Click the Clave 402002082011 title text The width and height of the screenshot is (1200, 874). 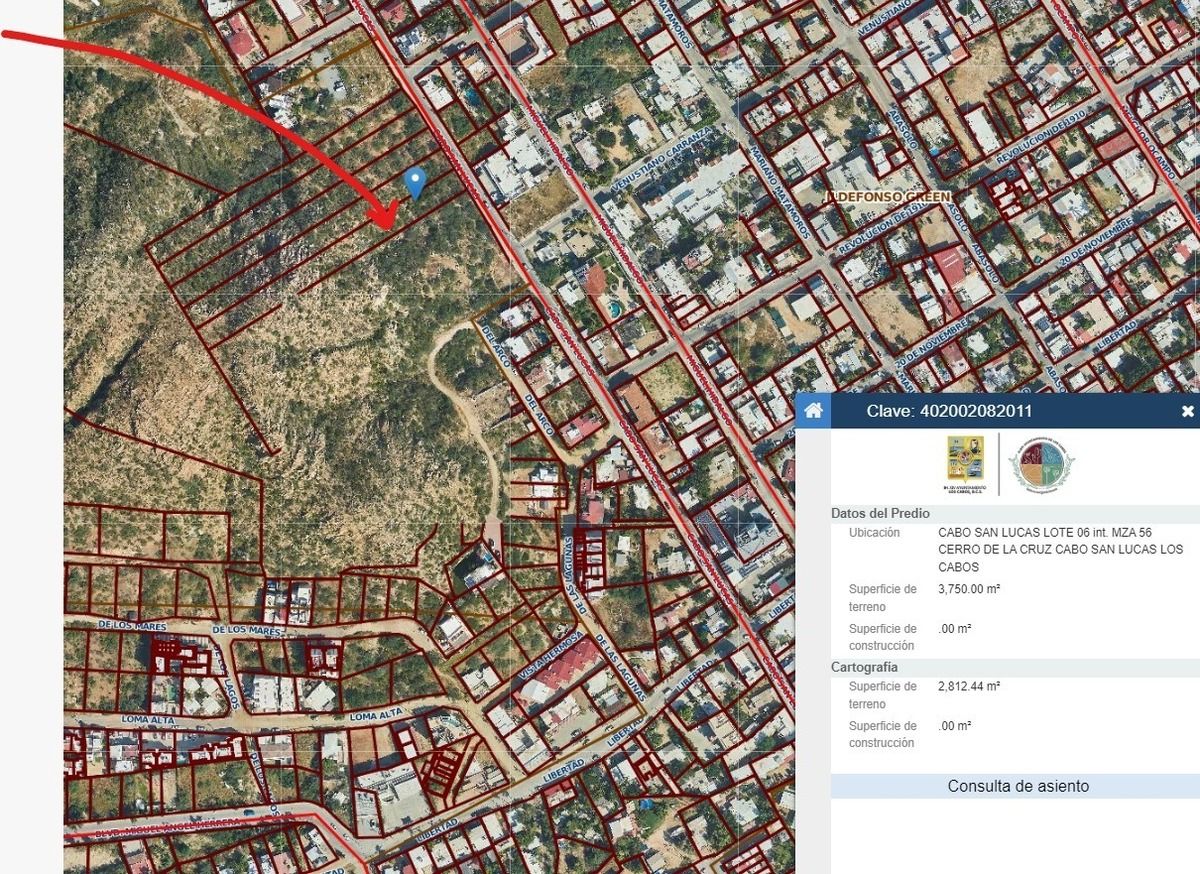[949, 411]
